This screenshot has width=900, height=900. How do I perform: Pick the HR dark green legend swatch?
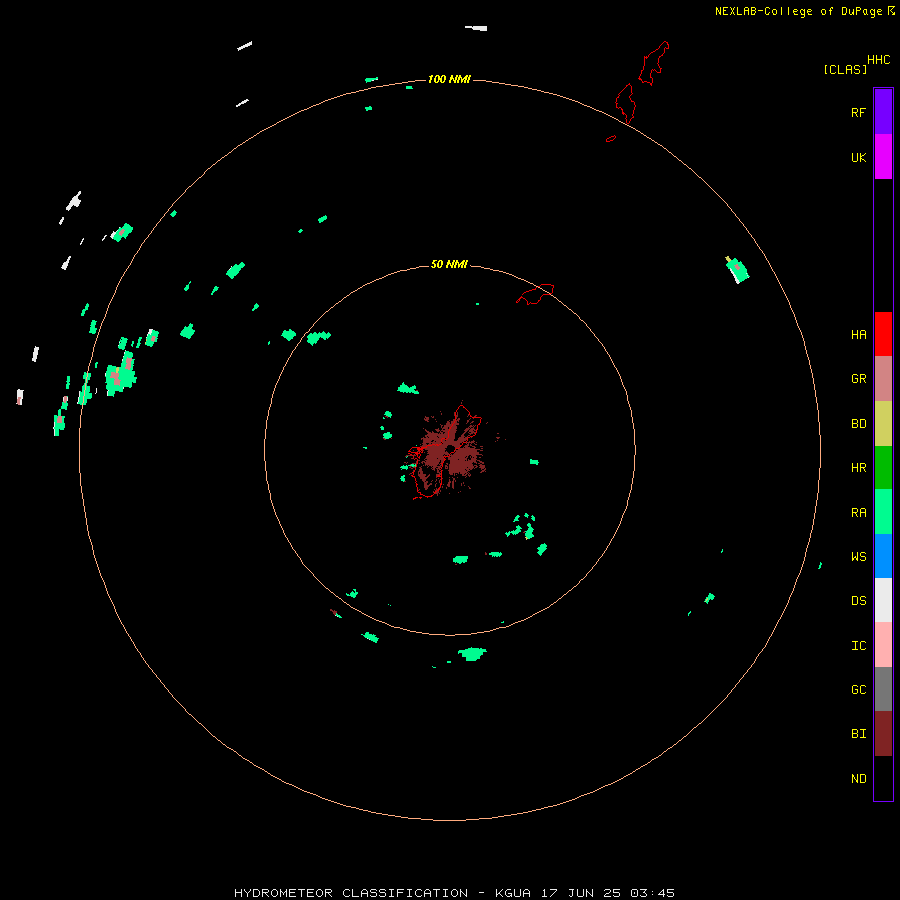point(883,467)
